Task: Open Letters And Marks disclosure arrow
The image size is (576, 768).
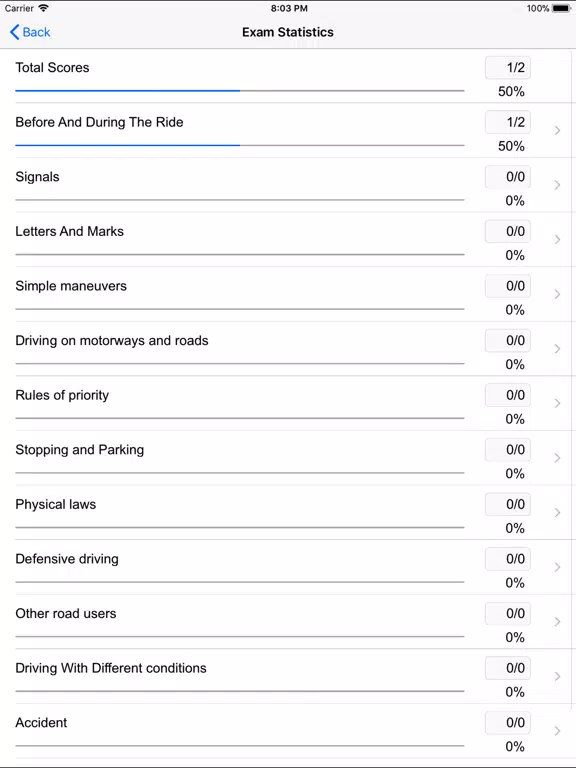Action: click(x=557, y=240)
